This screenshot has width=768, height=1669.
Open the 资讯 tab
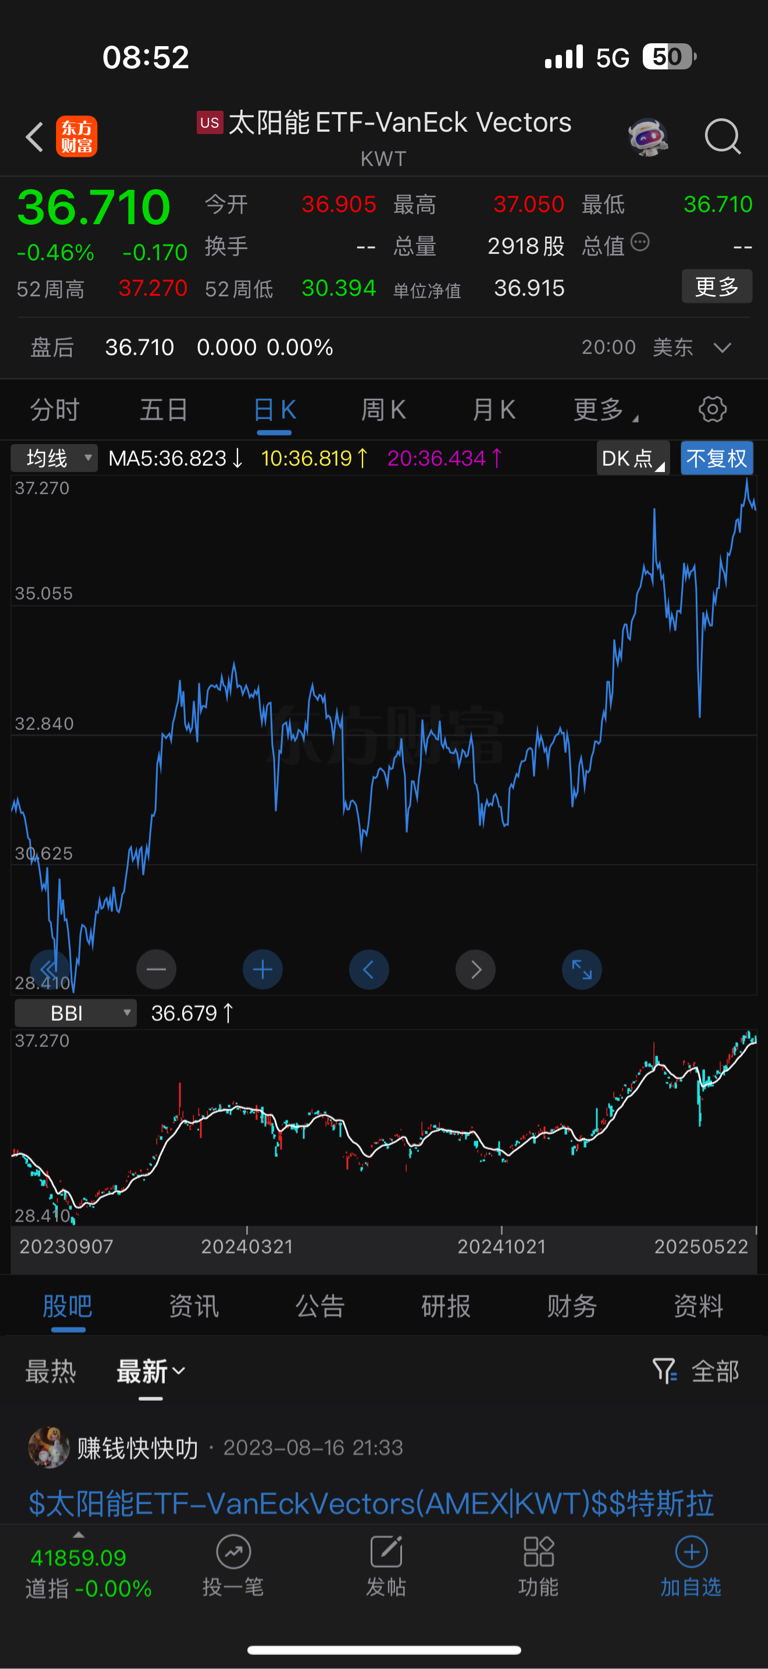tap(194, 1306)
